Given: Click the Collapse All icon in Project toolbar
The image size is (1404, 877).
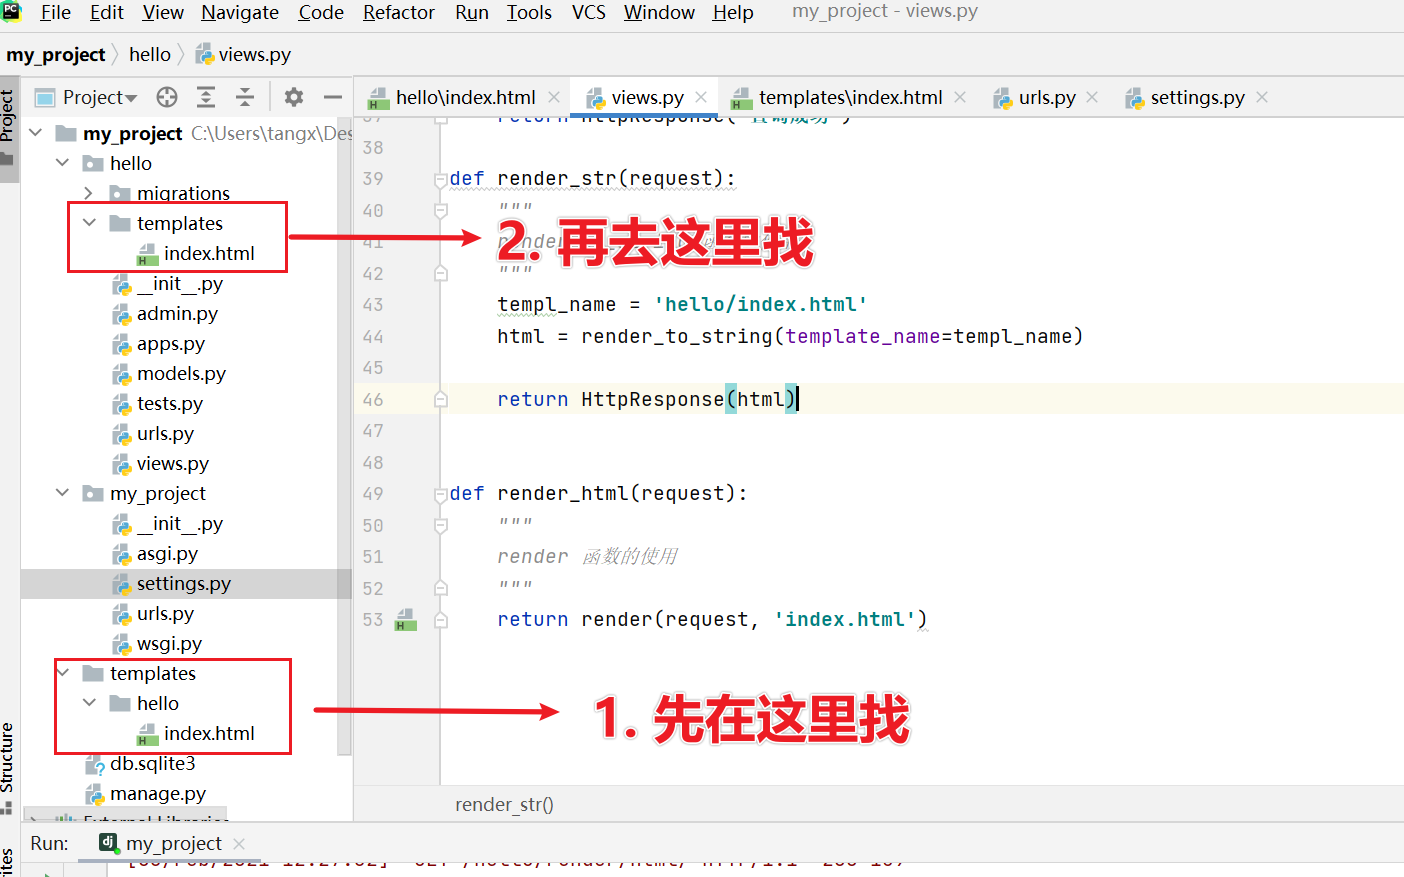Looking at the screenshot, I should [245, 97].
